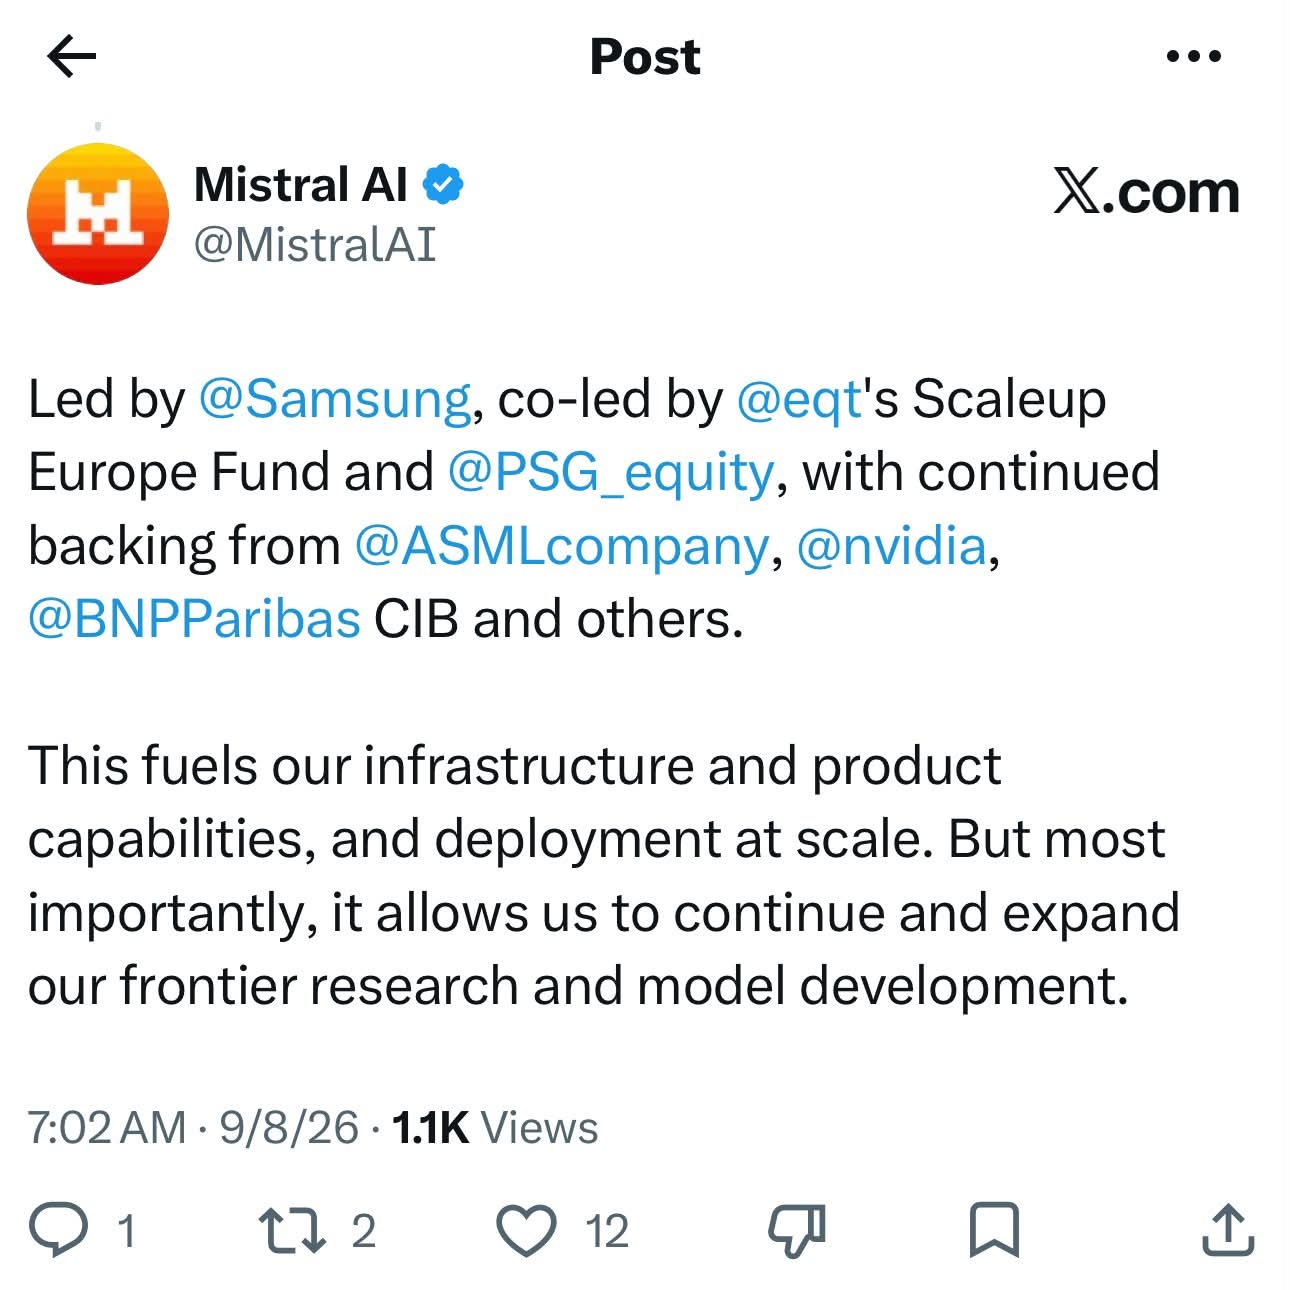Visit the @PSG_equity profile link
Image resolution: width=1290 pixels, height=1290 pixels.
pos(611,472)
